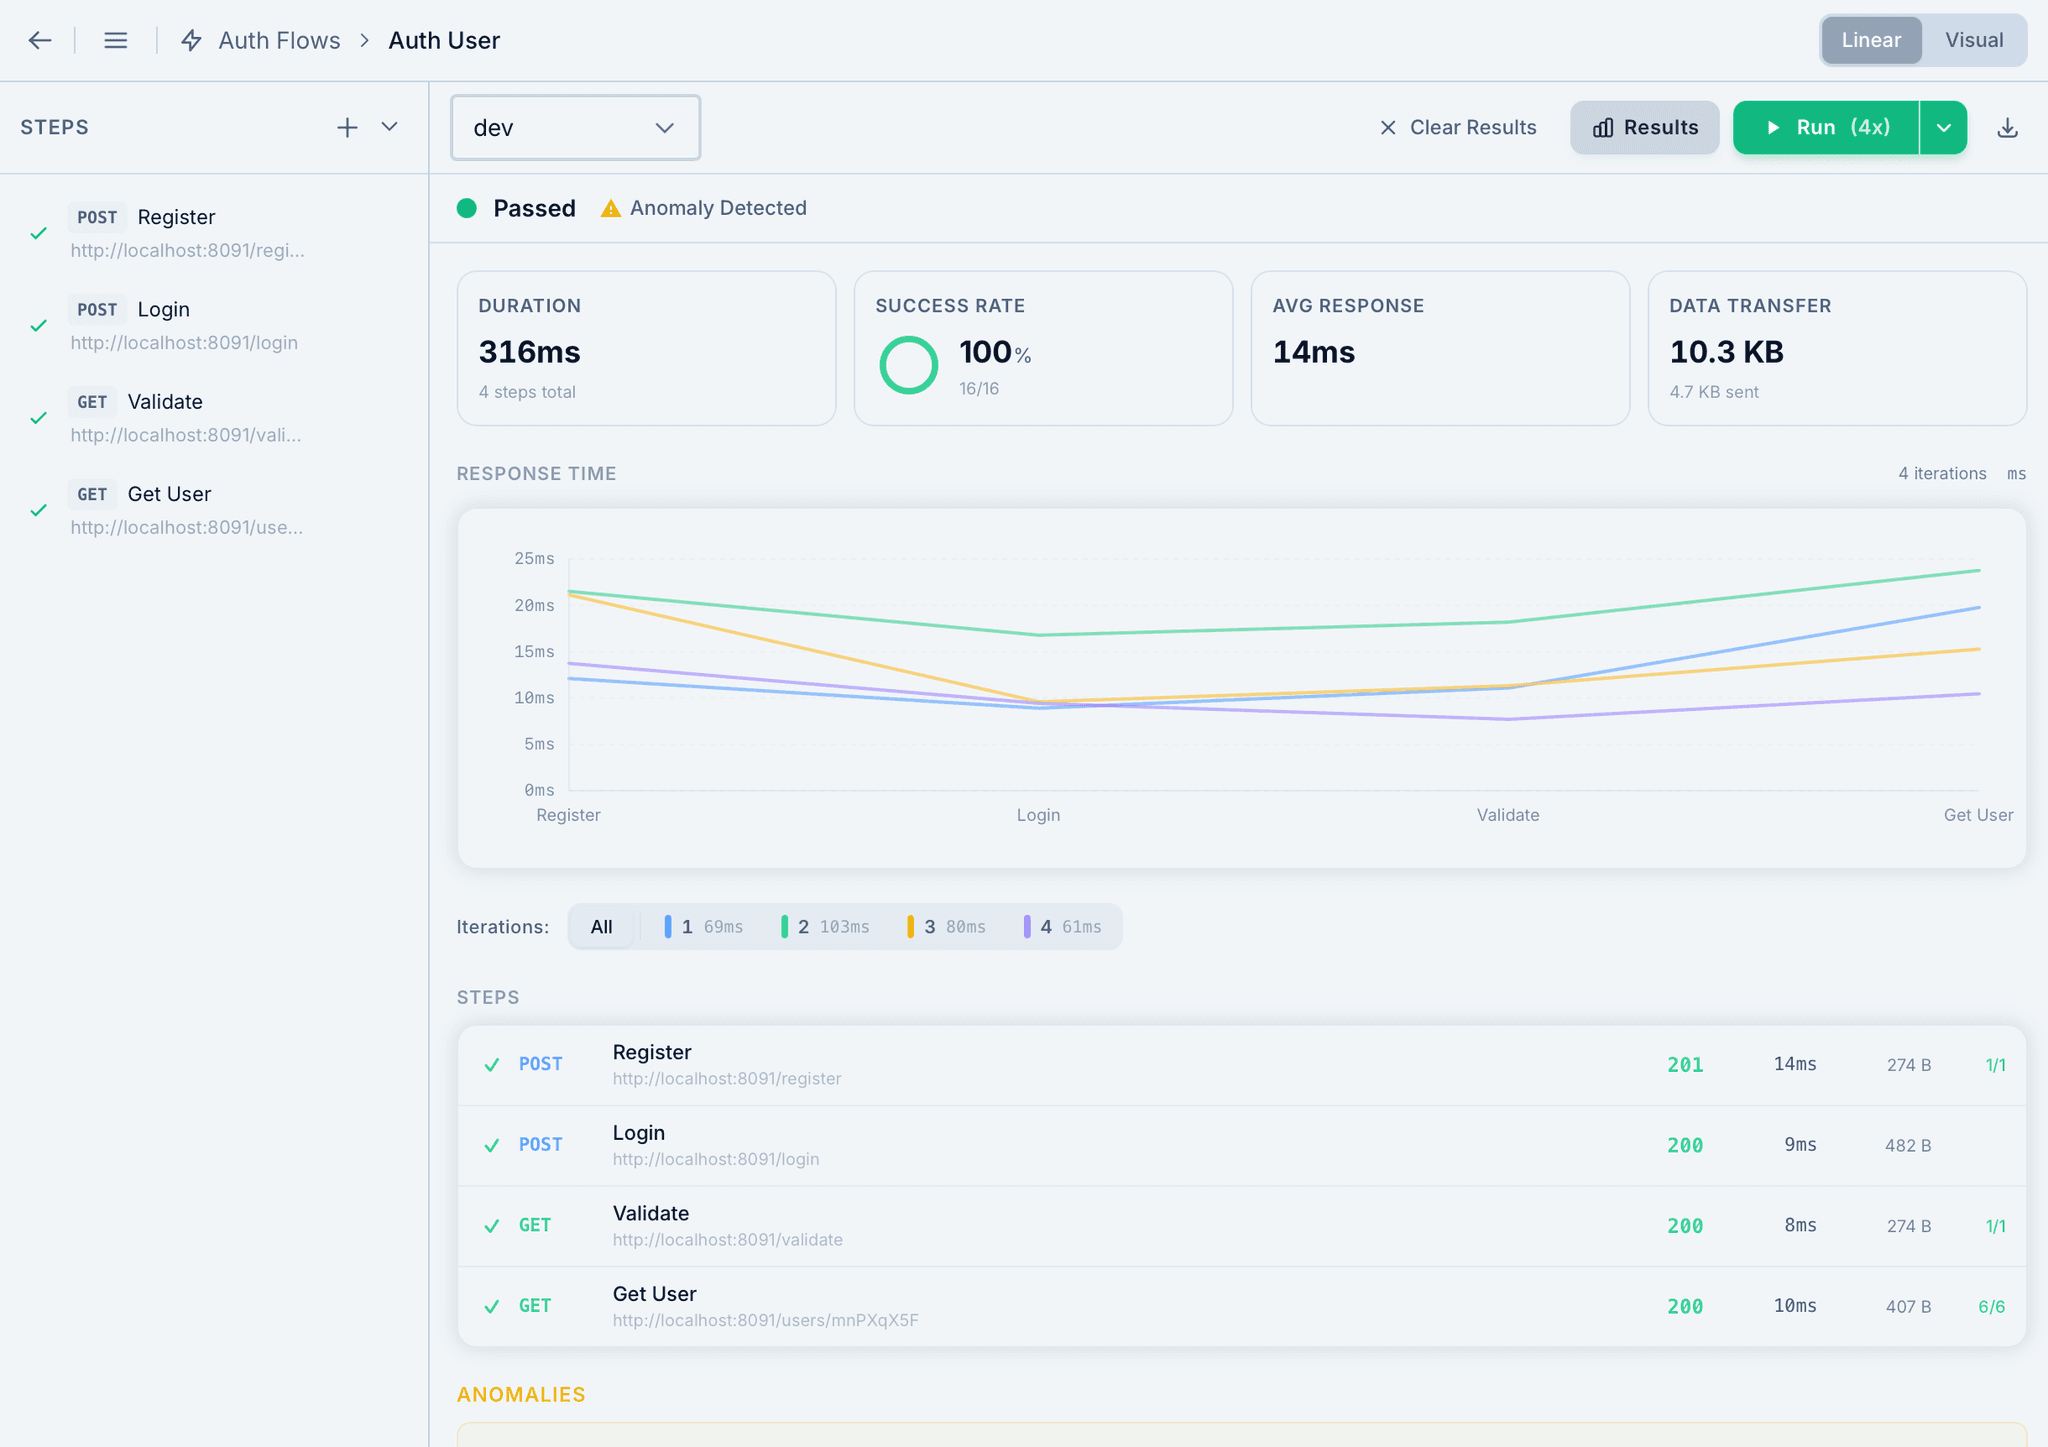Click the back arrow in the top bar

click(39, 40)
